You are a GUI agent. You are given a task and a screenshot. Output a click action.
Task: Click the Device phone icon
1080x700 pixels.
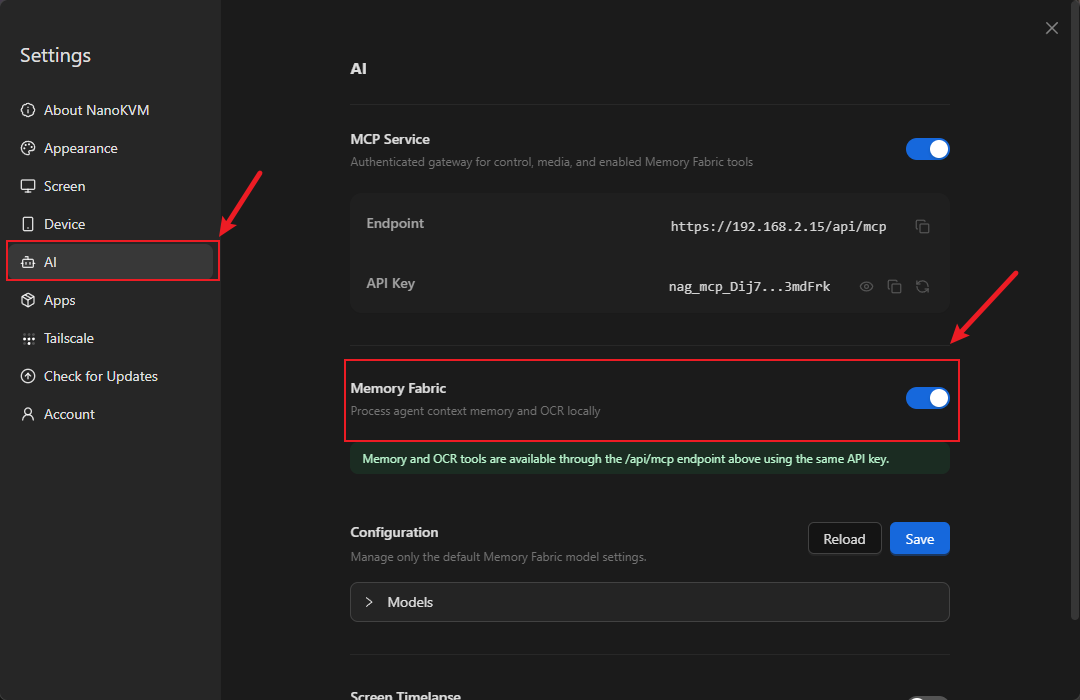28,224
